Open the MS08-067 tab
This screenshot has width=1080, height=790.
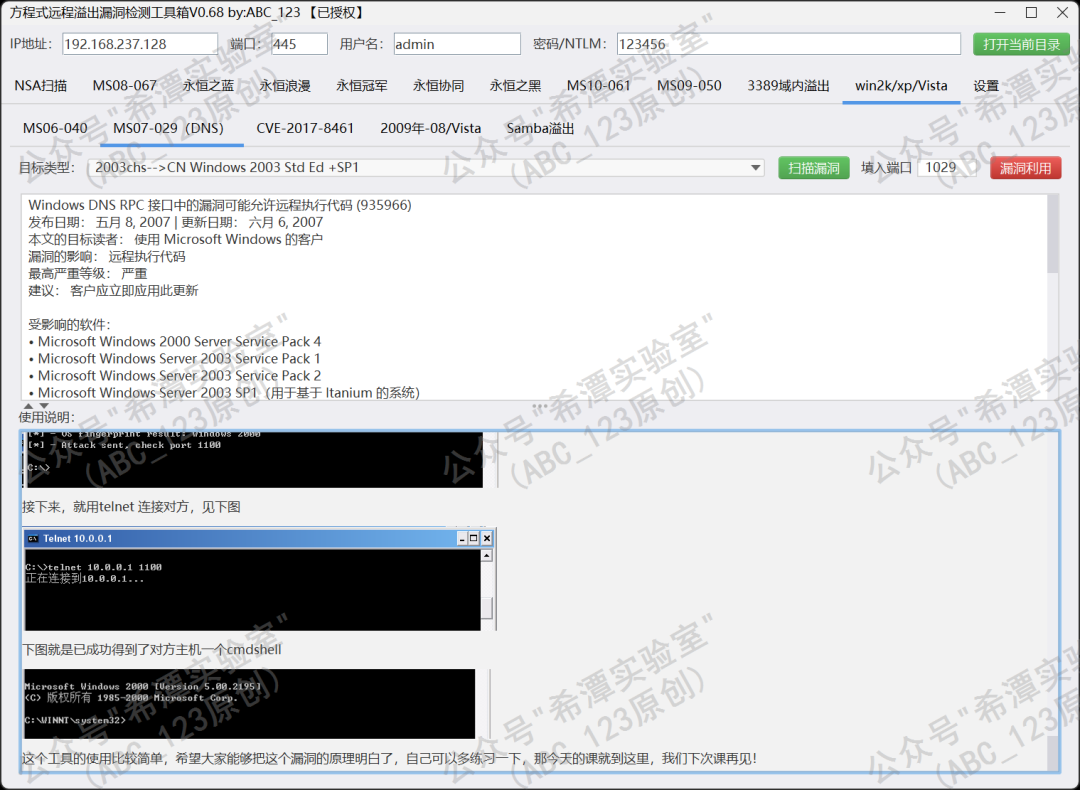click(x=125, y=86)
